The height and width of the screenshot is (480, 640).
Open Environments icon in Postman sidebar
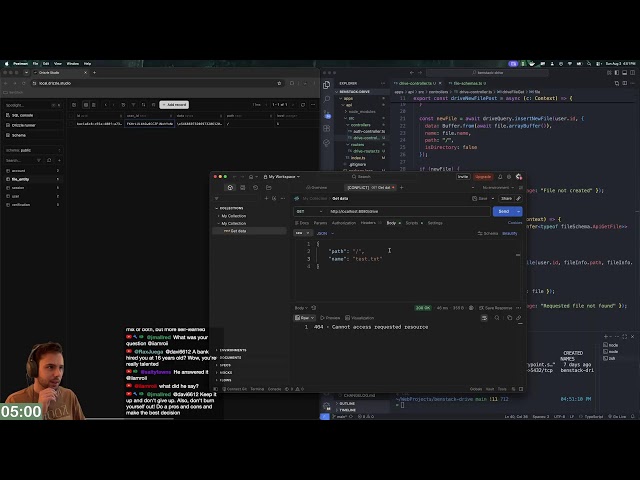tap(243, 187)
